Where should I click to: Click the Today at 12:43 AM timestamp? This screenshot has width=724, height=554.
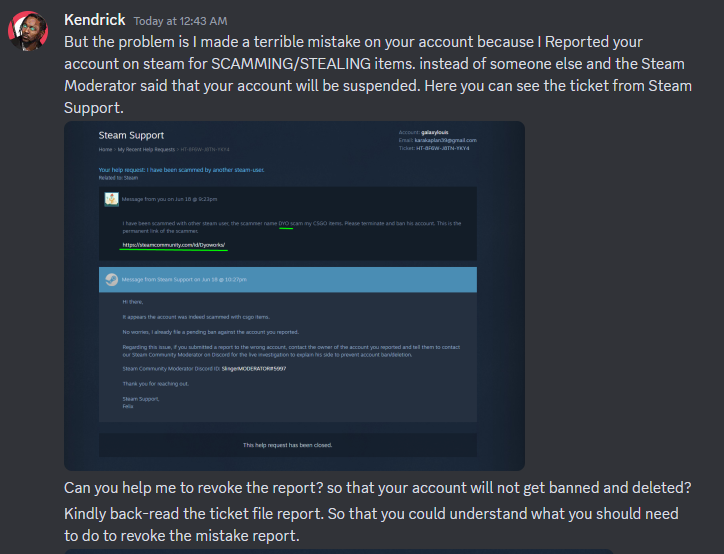[181, 21]
